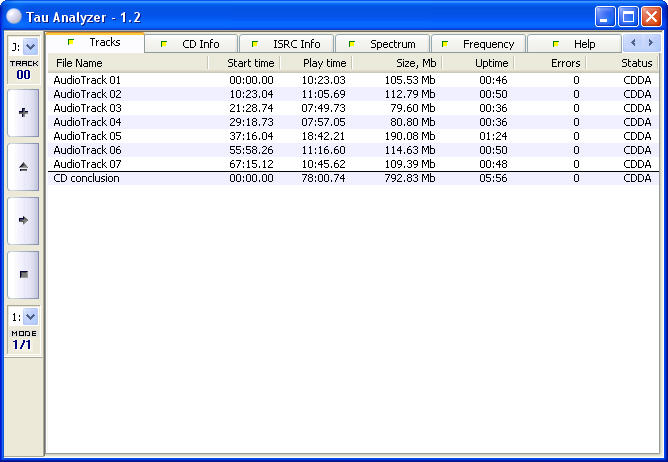
Task: Show the Frequency tab
Action: tap(479, 44)
